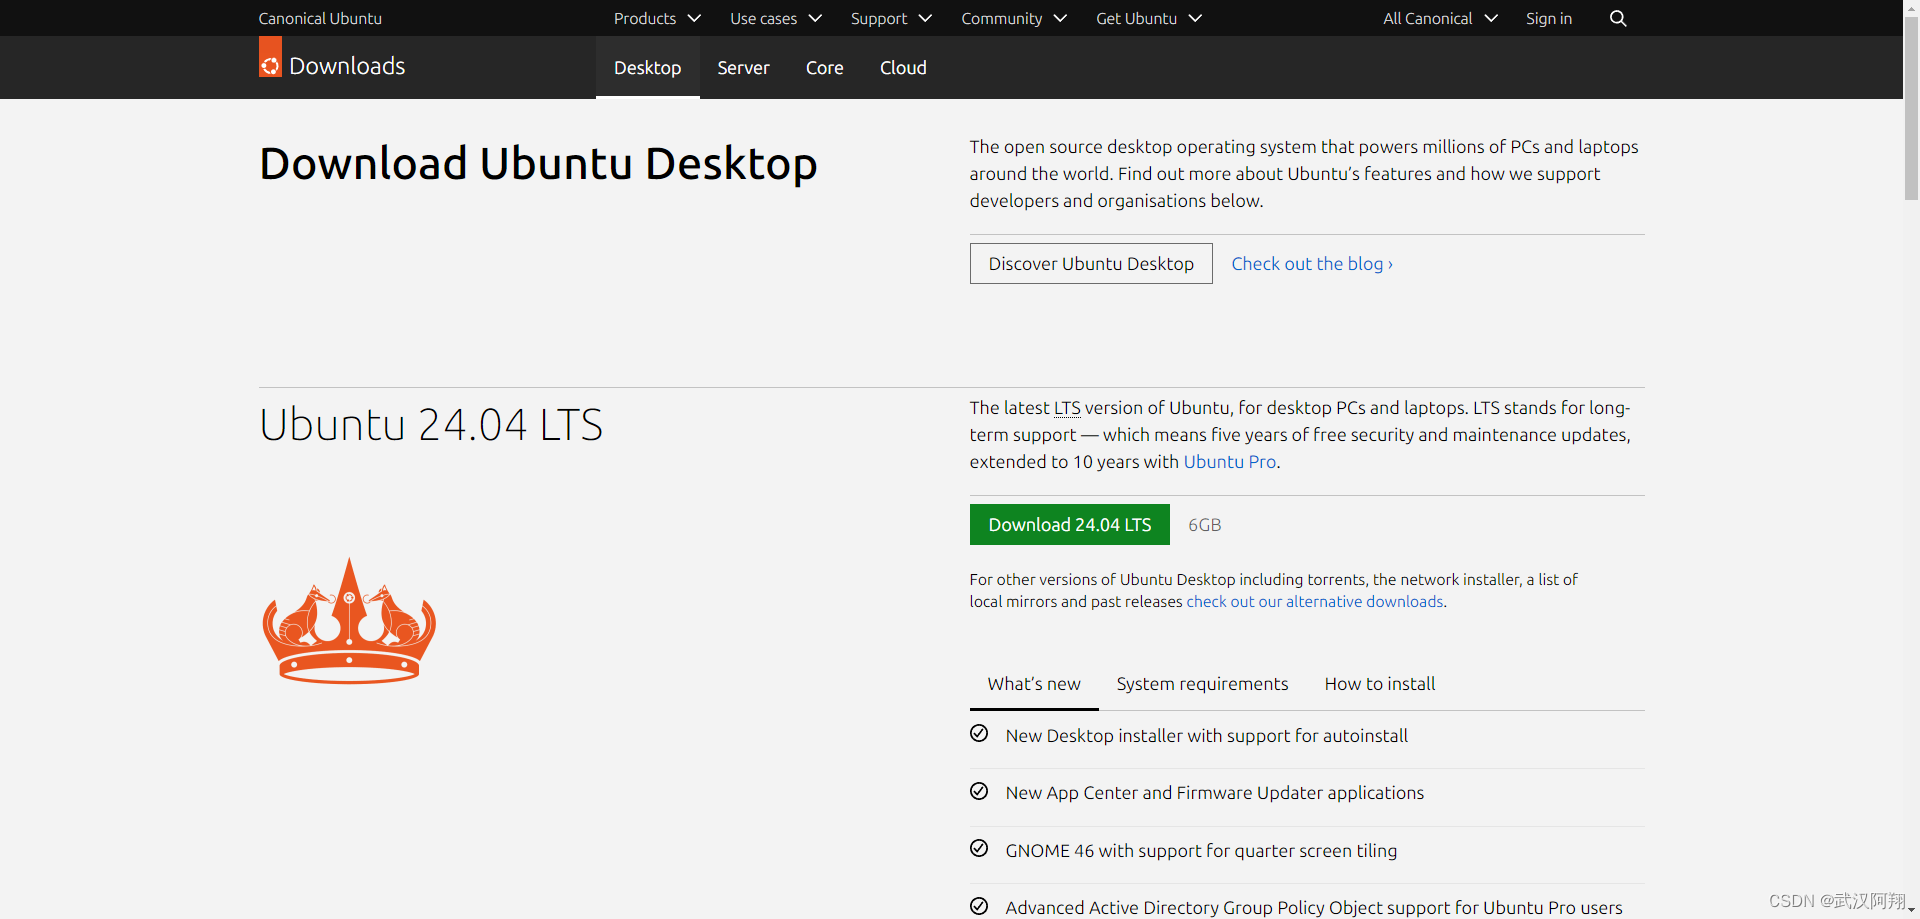Click the search magnifier icon
1920x919 pixels.
tap(1617, 18)
